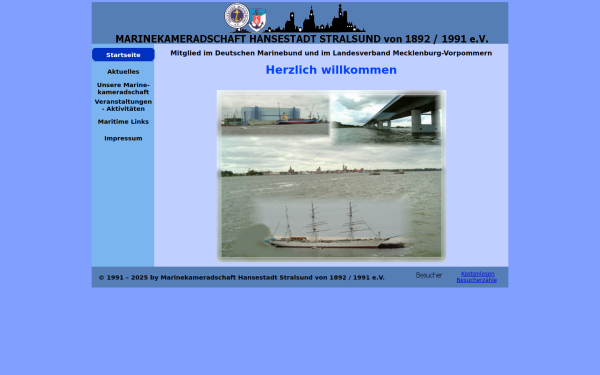Open the Impressum page
The image size is (600, 375).
point(123,138)
